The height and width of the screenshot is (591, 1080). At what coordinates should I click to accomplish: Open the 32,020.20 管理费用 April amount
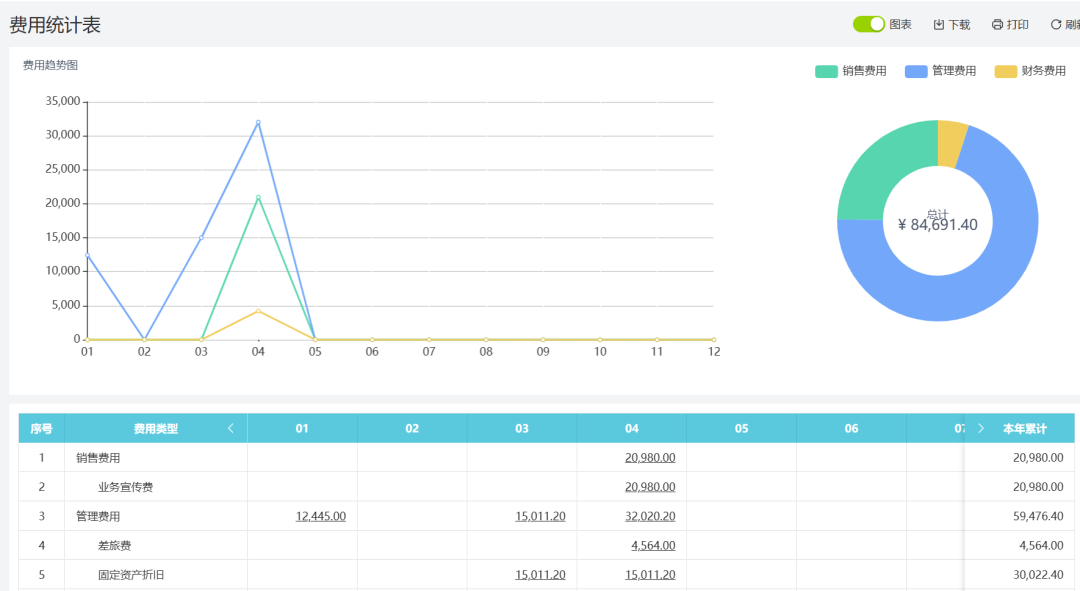point(650,516)
